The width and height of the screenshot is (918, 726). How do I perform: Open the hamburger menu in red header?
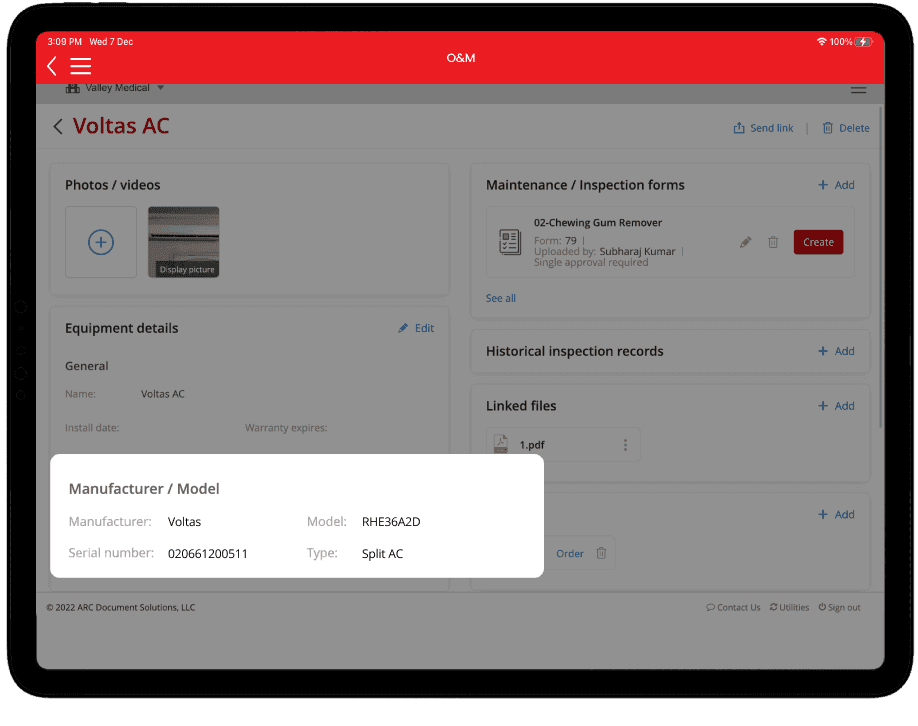coord(81,66)
